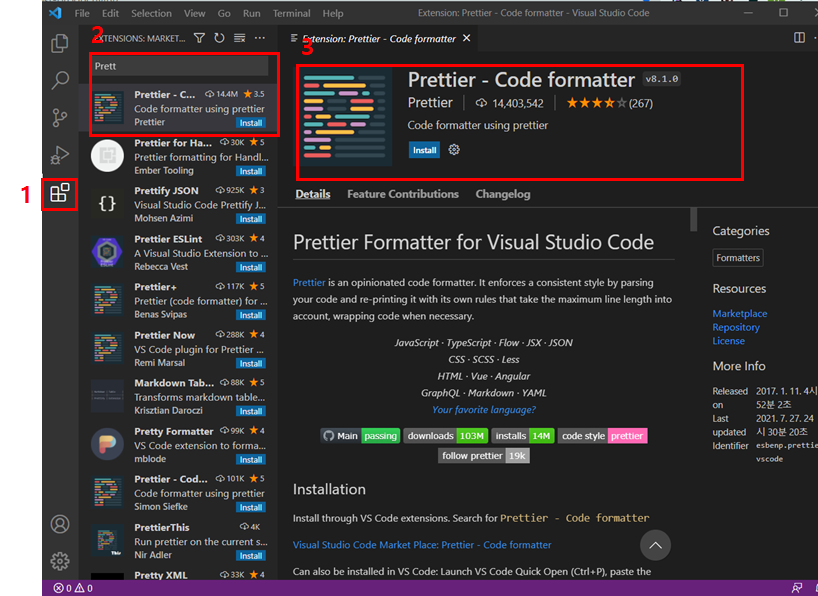This screenshot has width=818, height=596.
Task: Click the back-to-top arrow button
Action: coord(655,545)
